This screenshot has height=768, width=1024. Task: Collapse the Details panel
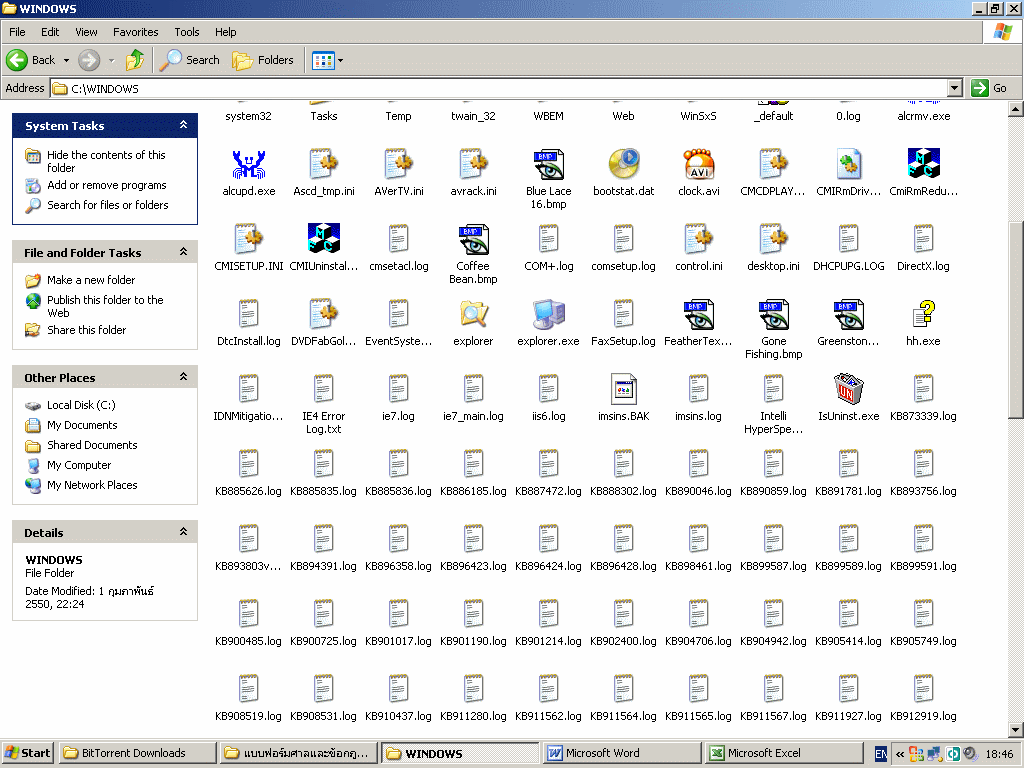coord(184,532)
